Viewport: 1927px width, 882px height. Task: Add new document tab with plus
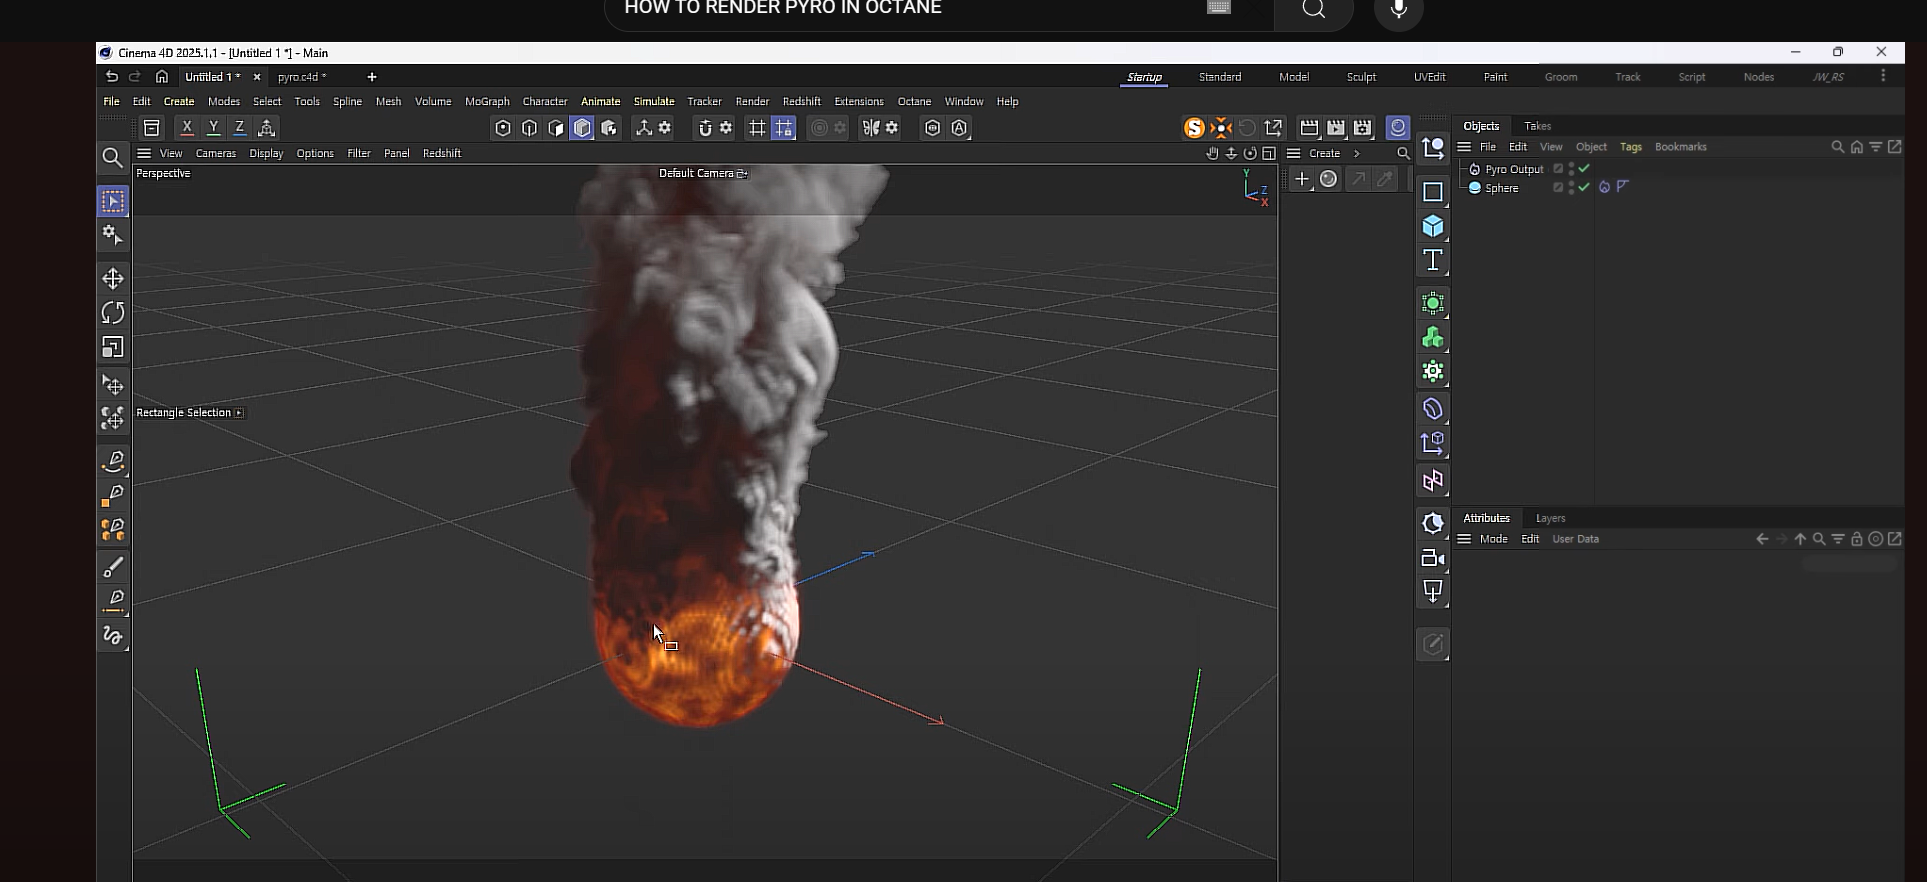click(372, 77)
